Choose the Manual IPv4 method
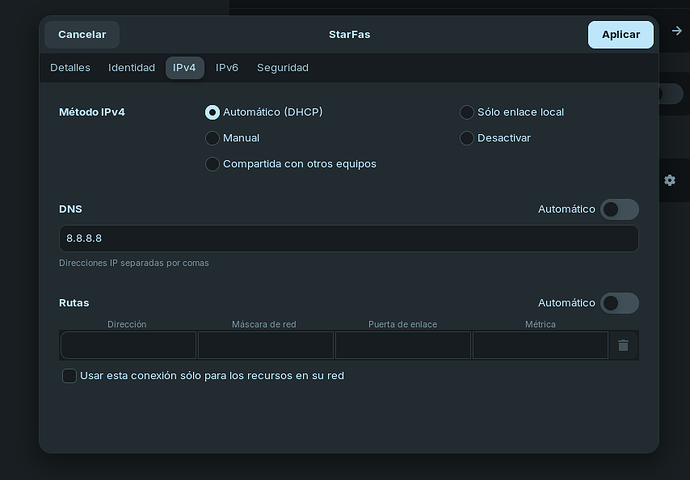 (212, 138)
